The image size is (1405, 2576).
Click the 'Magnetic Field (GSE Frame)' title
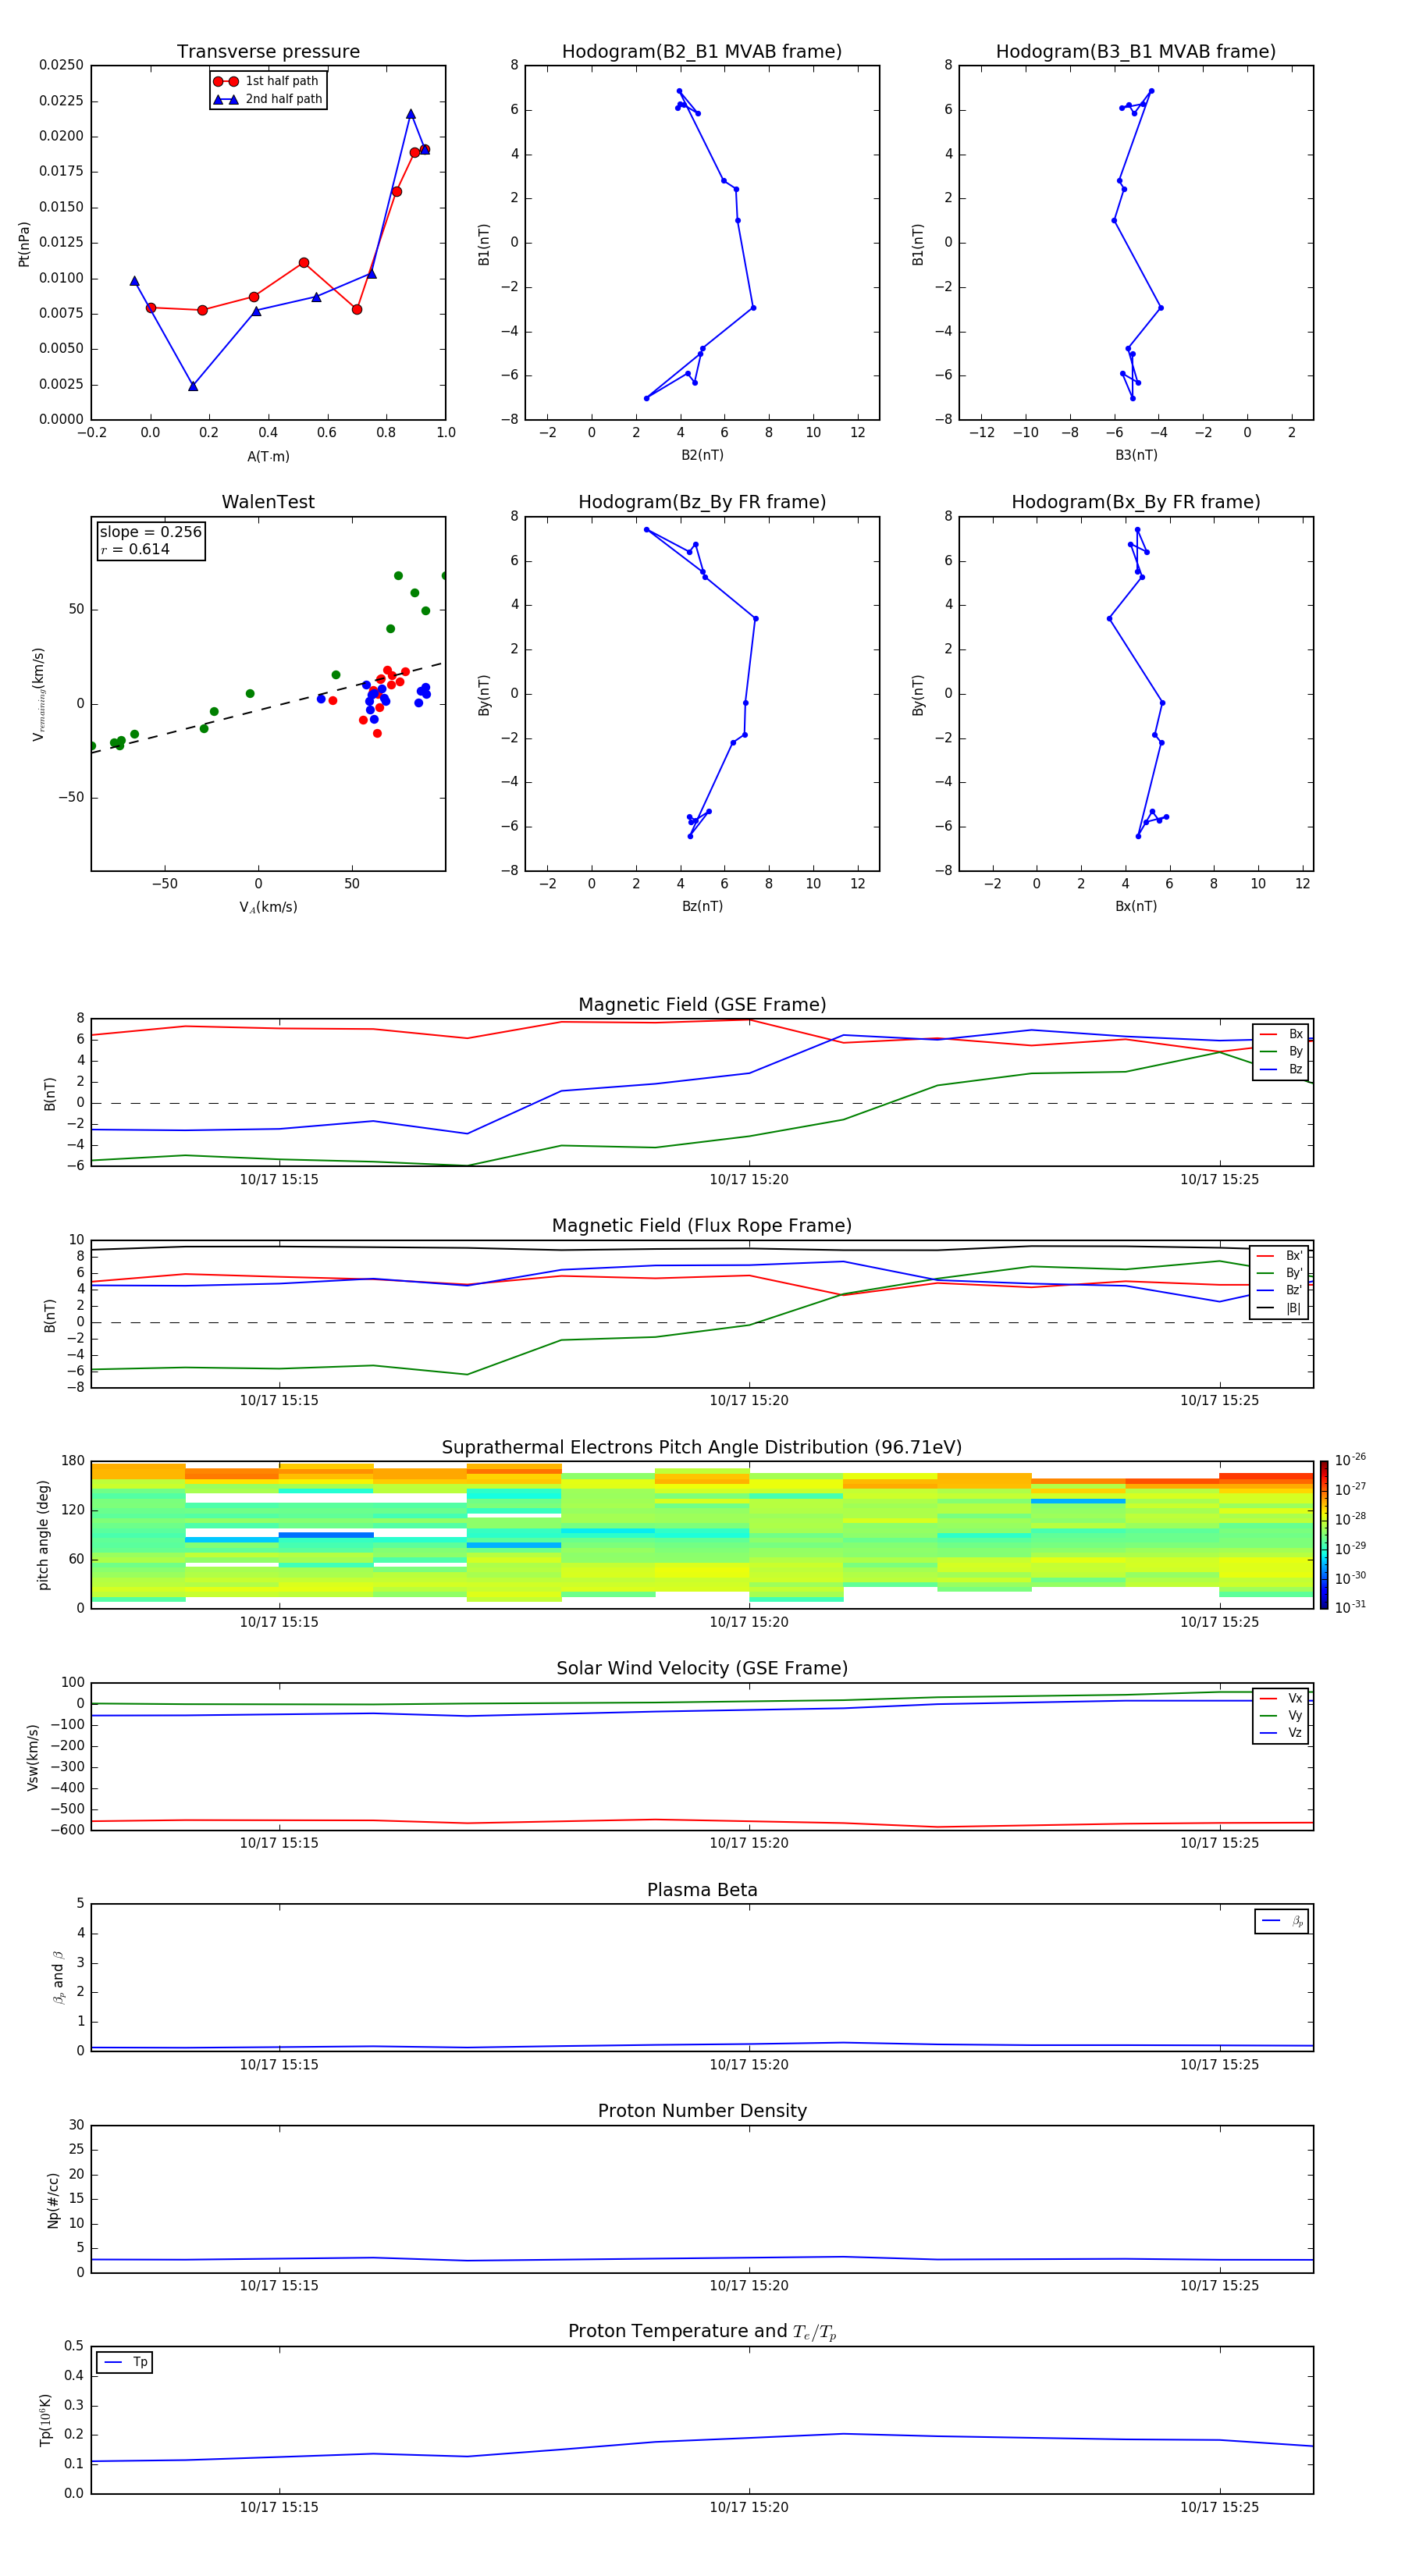click(702, 1005)
